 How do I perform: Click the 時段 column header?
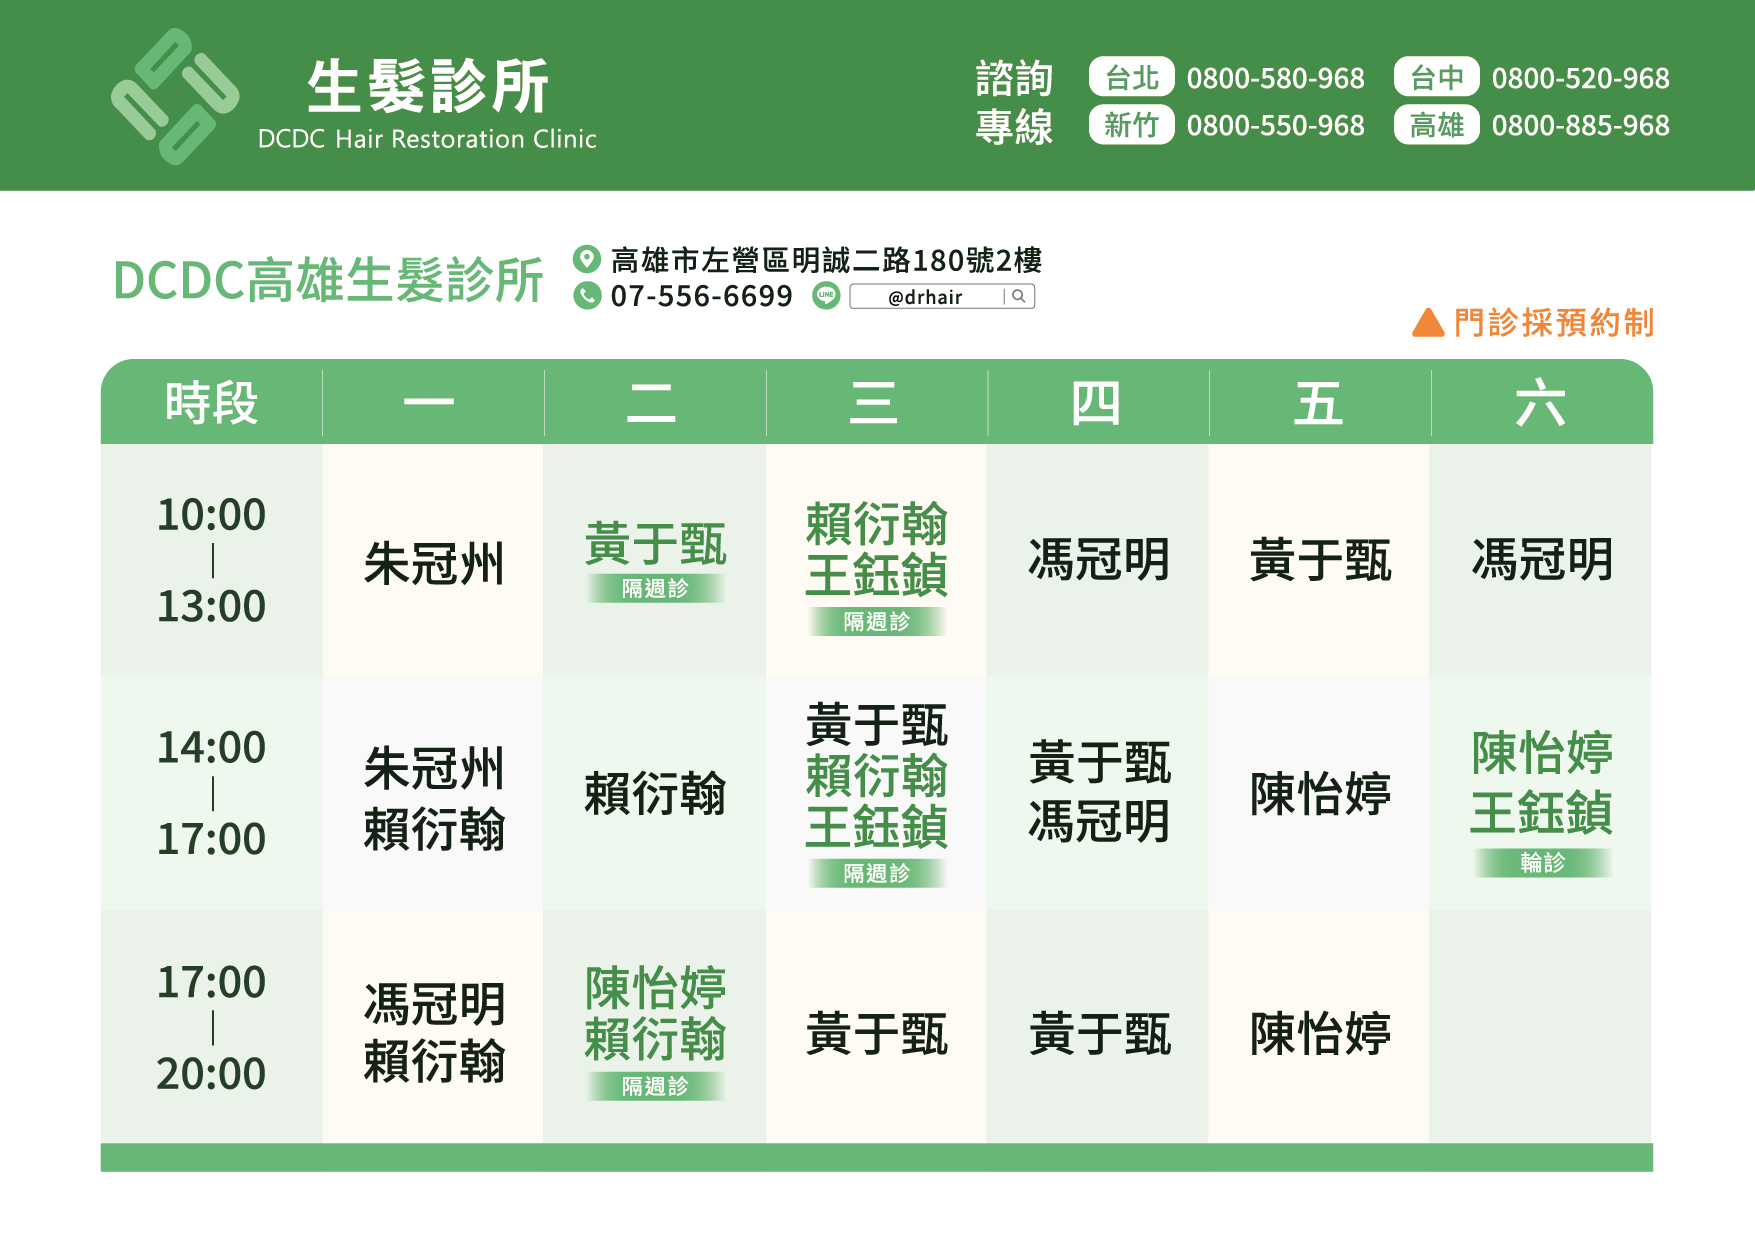click(x=211, y=403)
